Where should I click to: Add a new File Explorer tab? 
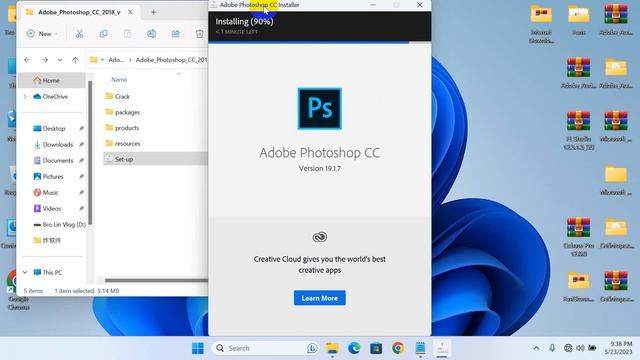coord(153,12)
